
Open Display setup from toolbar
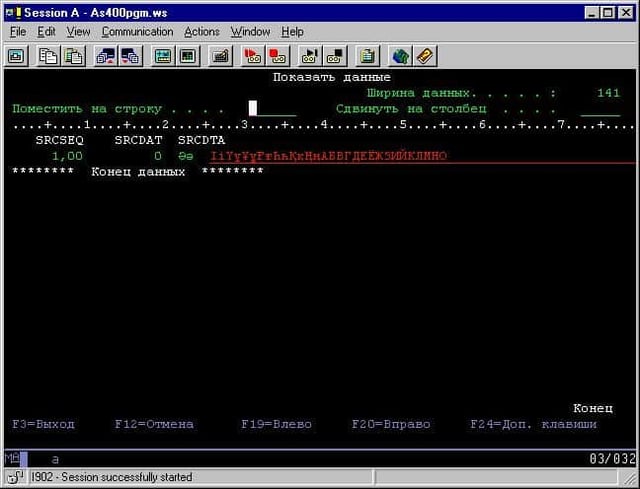(163, 56)
